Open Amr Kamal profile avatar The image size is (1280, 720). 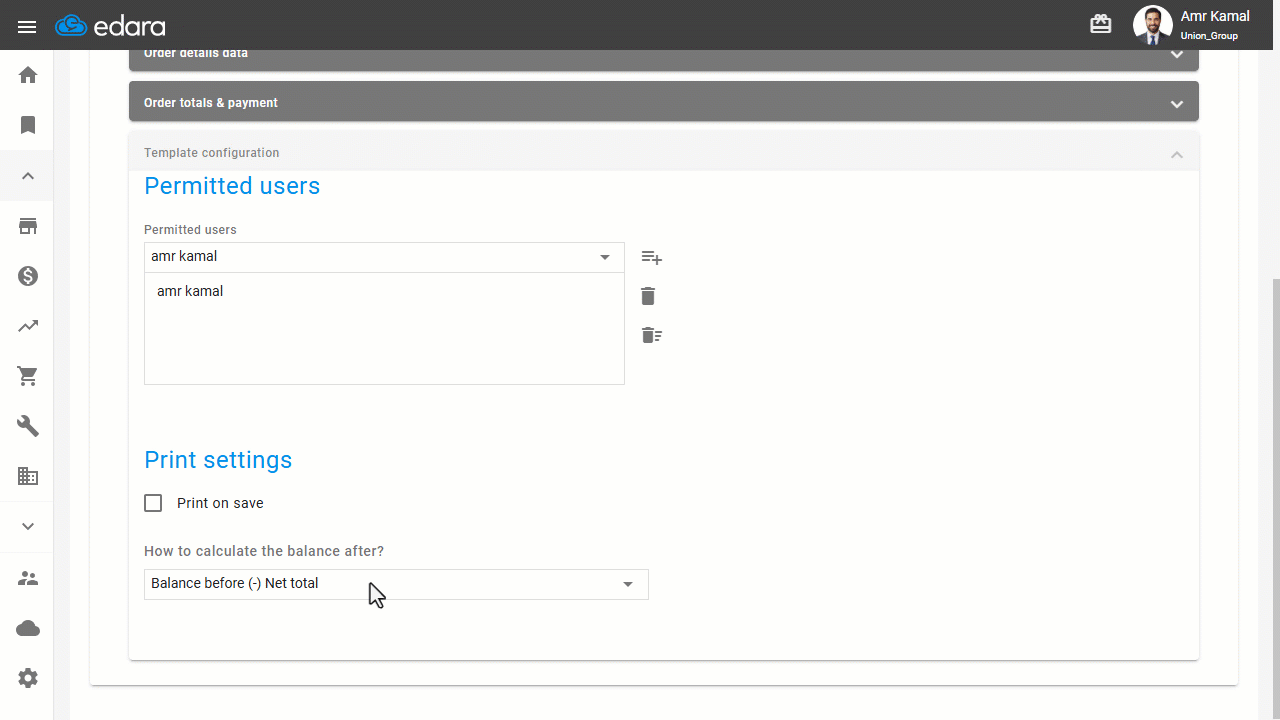pyautogui.click(x=1152, y=25)
